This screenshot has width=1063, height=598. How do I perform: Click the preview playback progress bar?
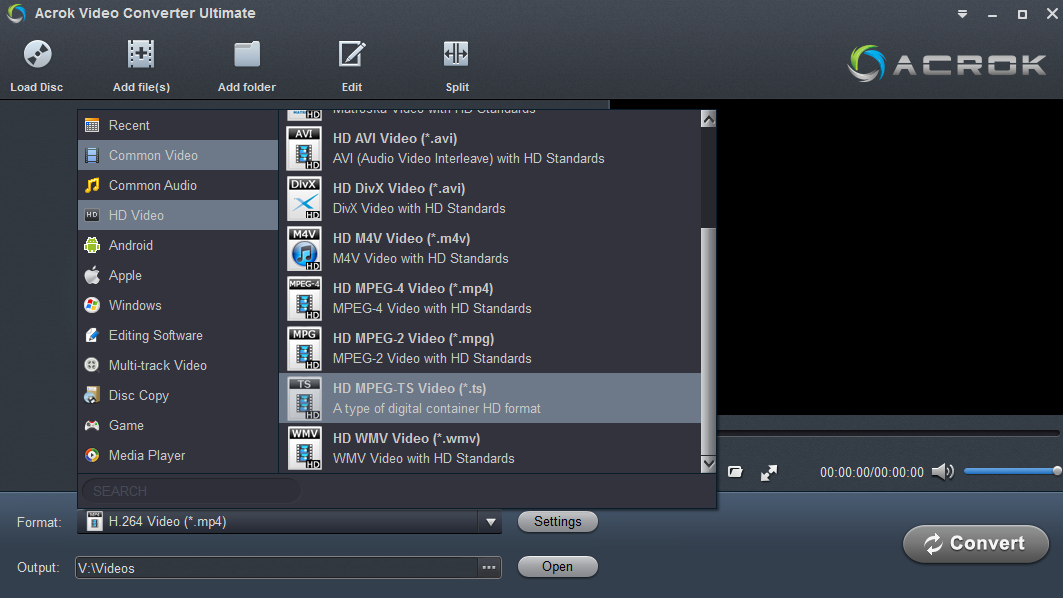[x=888, y=432]
